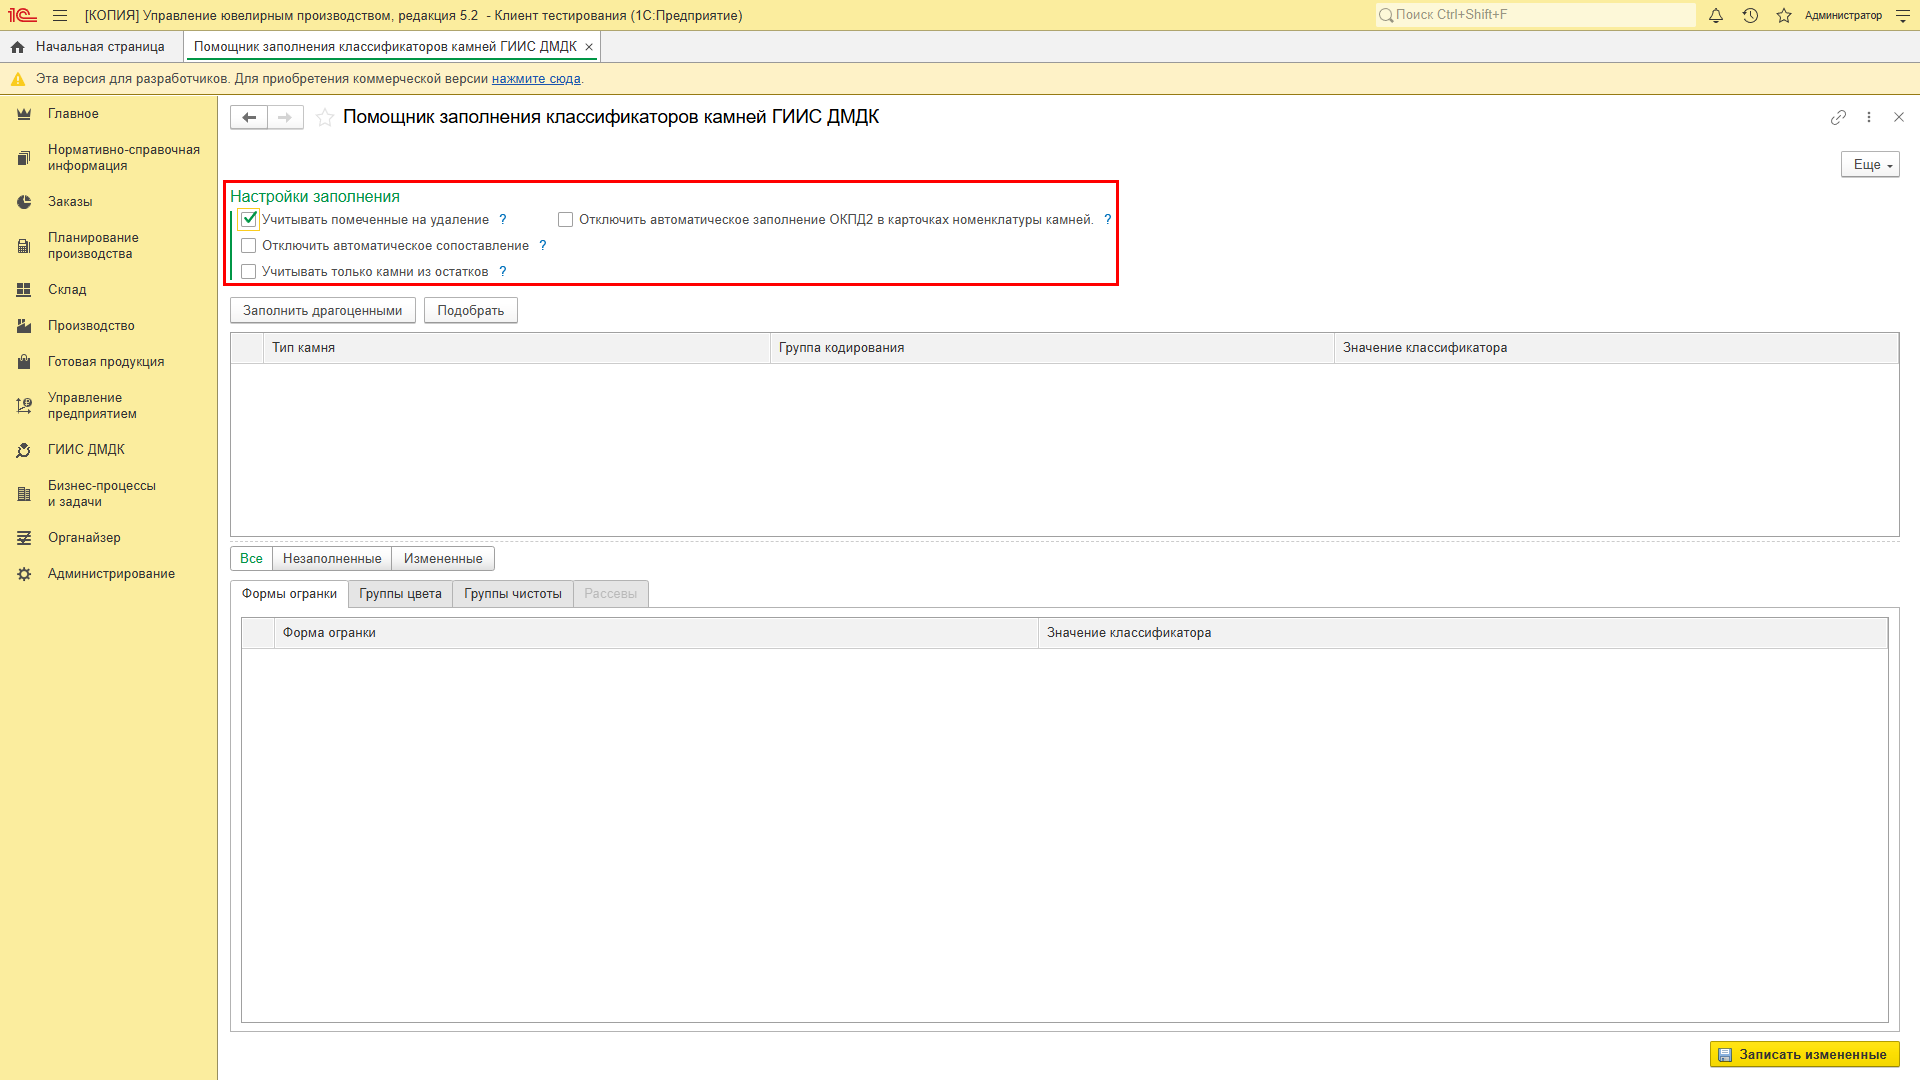The width and height of the screenshot is (1920, 1080).
Task: Add this form to favorites star
Action: 325,118
